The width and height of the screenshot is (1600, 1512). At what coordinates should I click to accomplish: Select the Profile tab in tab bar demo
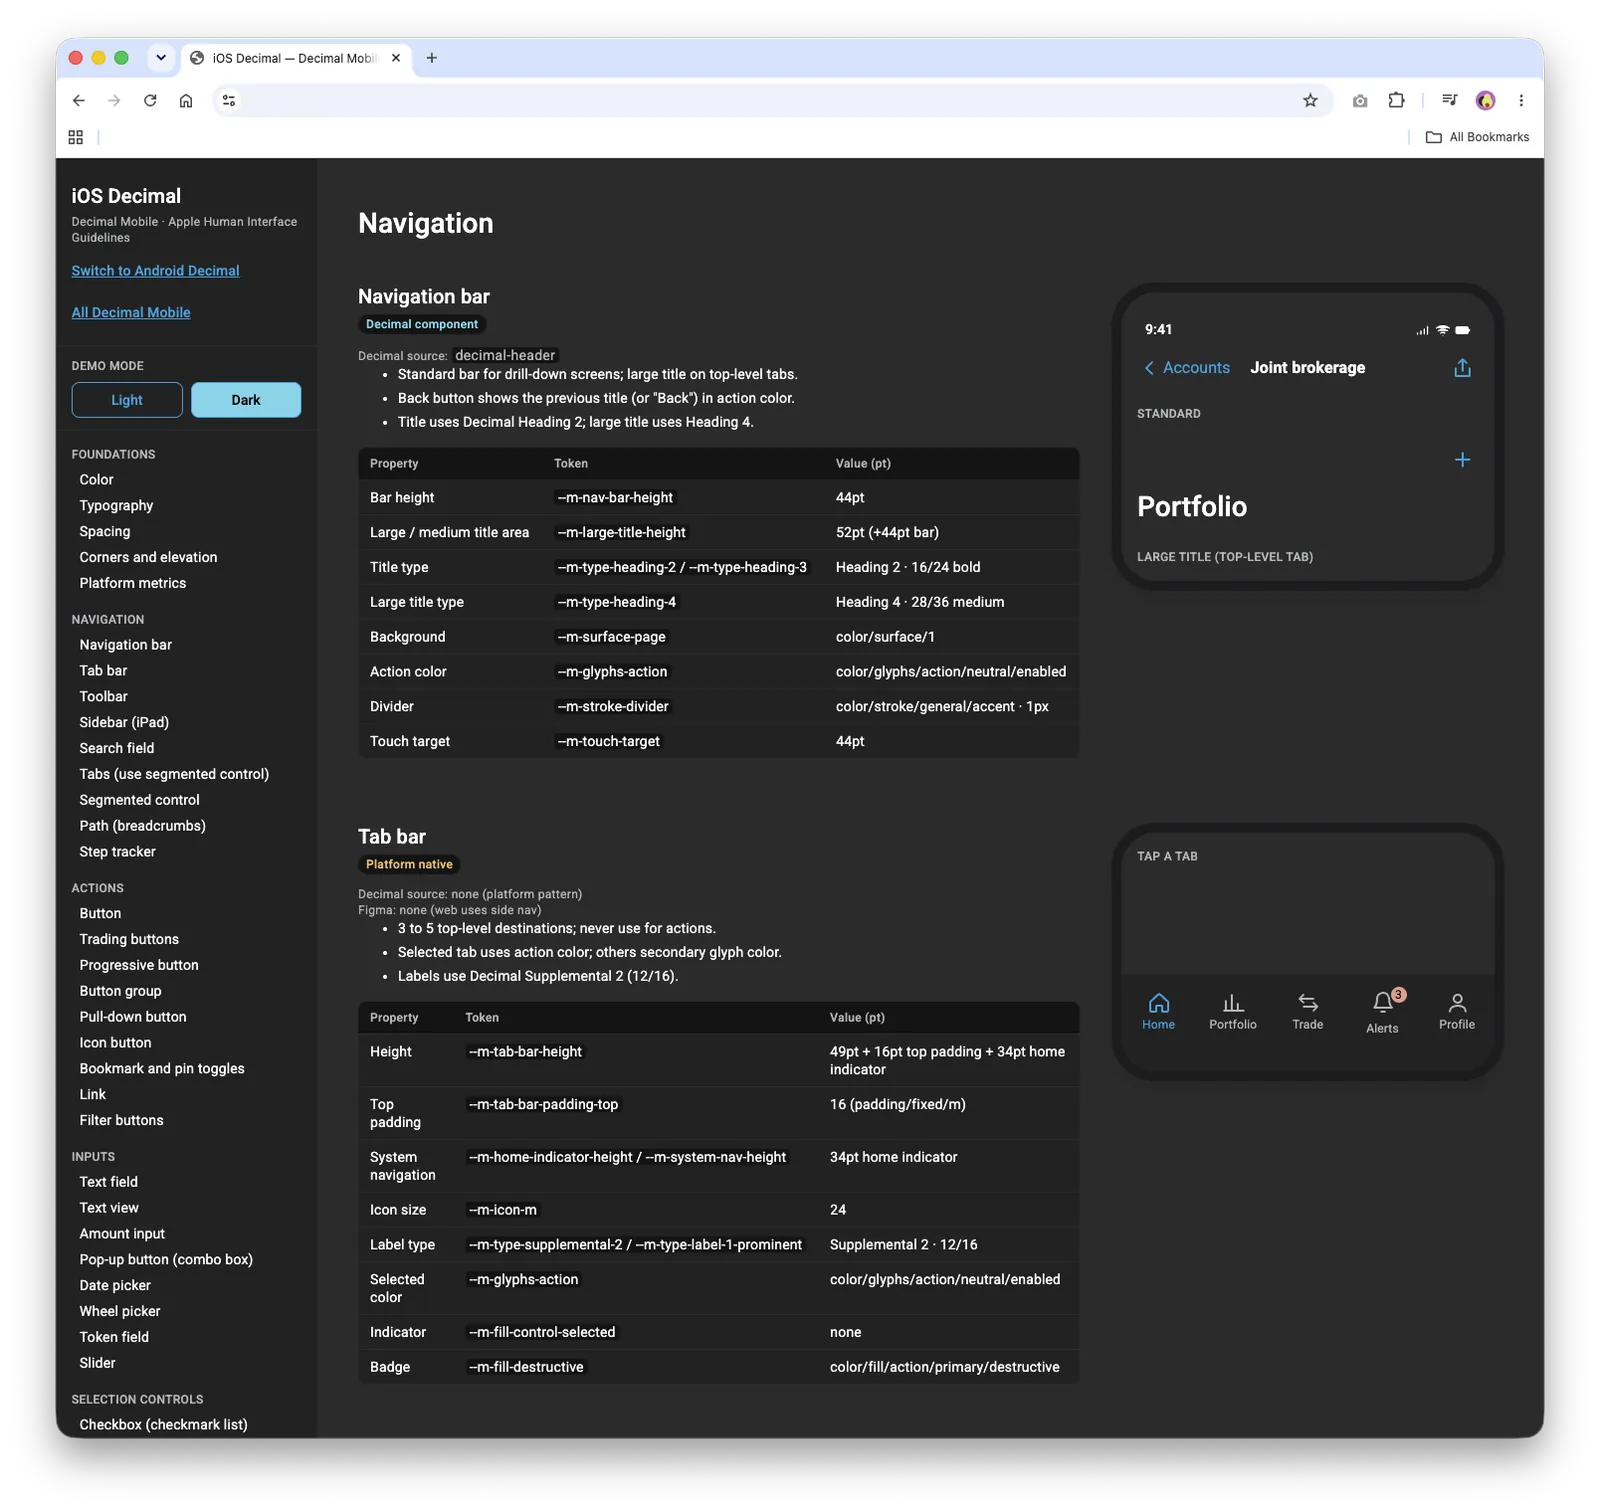coord(1457,1011)
